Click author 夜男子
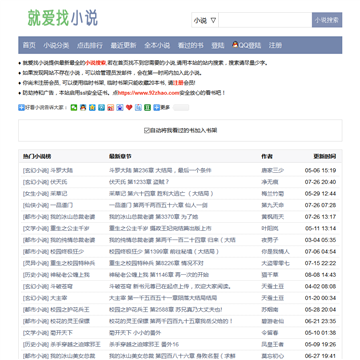This screenshot has height=360, width=360. tap(270, 240)
